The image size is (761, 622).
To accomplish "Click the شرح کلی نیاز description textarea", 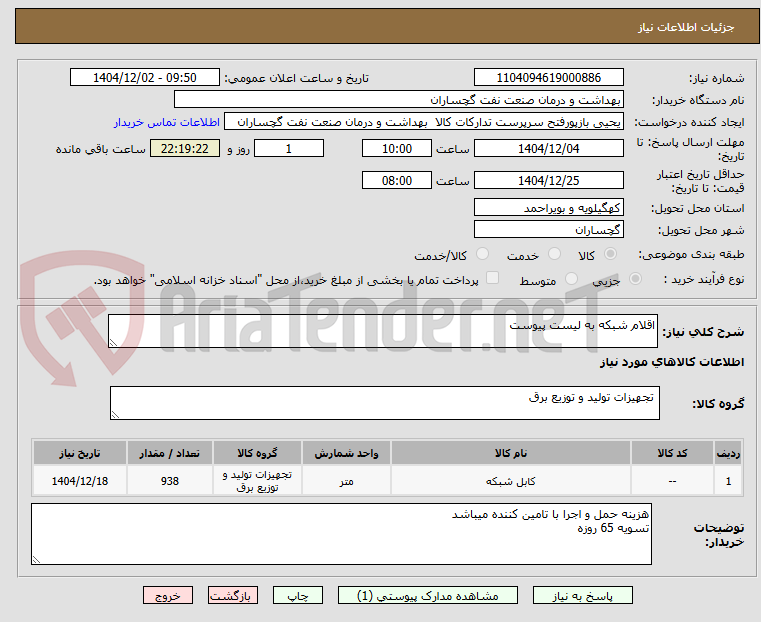I will (382, 331).
